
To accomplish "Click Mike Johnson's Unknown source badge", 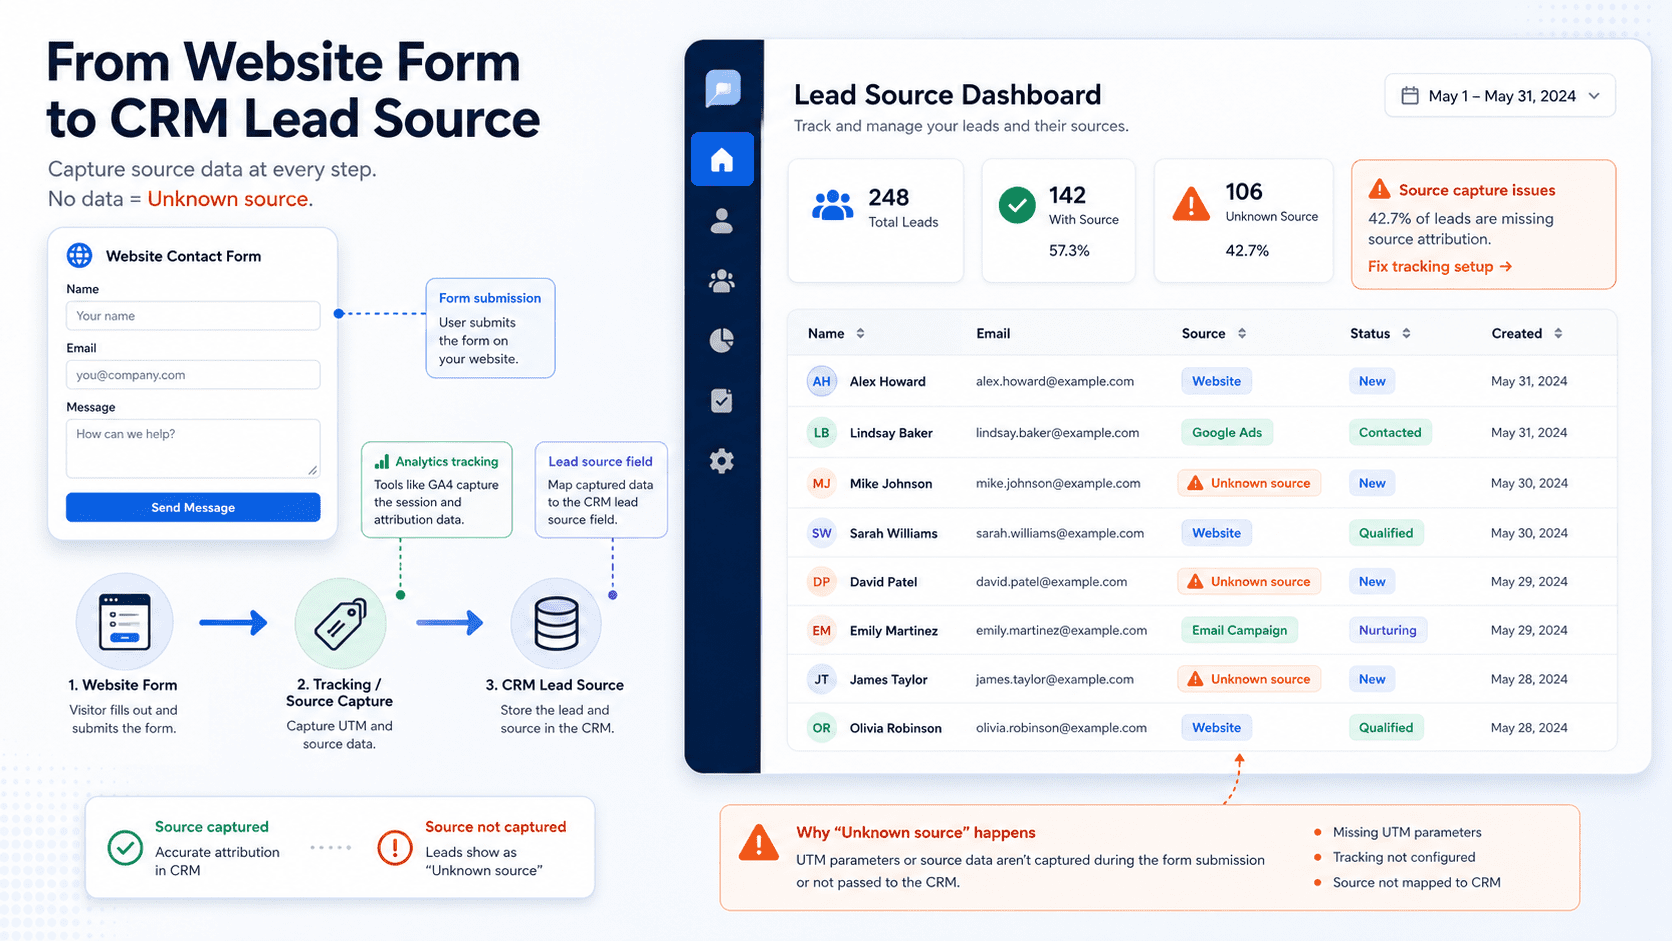I will [x=1249, y=483].
